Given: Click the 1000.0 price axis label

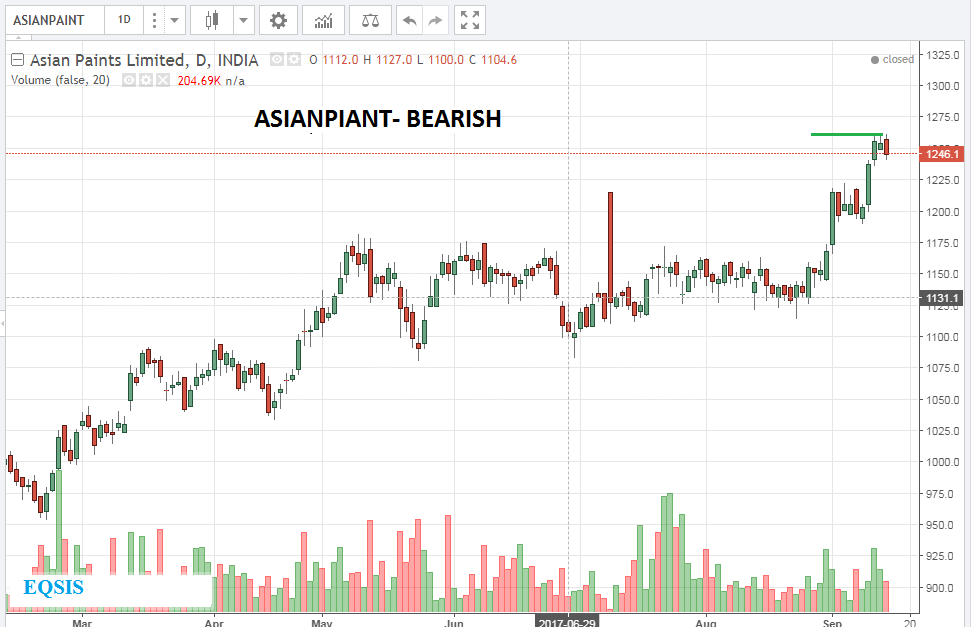Looking at the screenshot, I should point(943,462).
